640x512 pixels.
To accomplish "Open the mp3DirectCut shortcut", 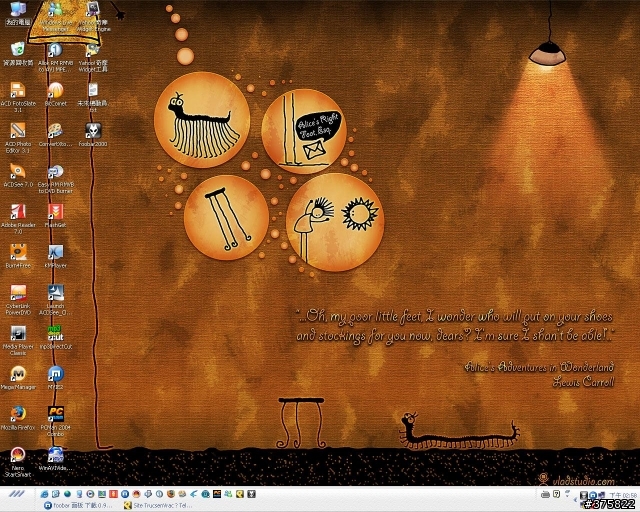I will 56,337.
